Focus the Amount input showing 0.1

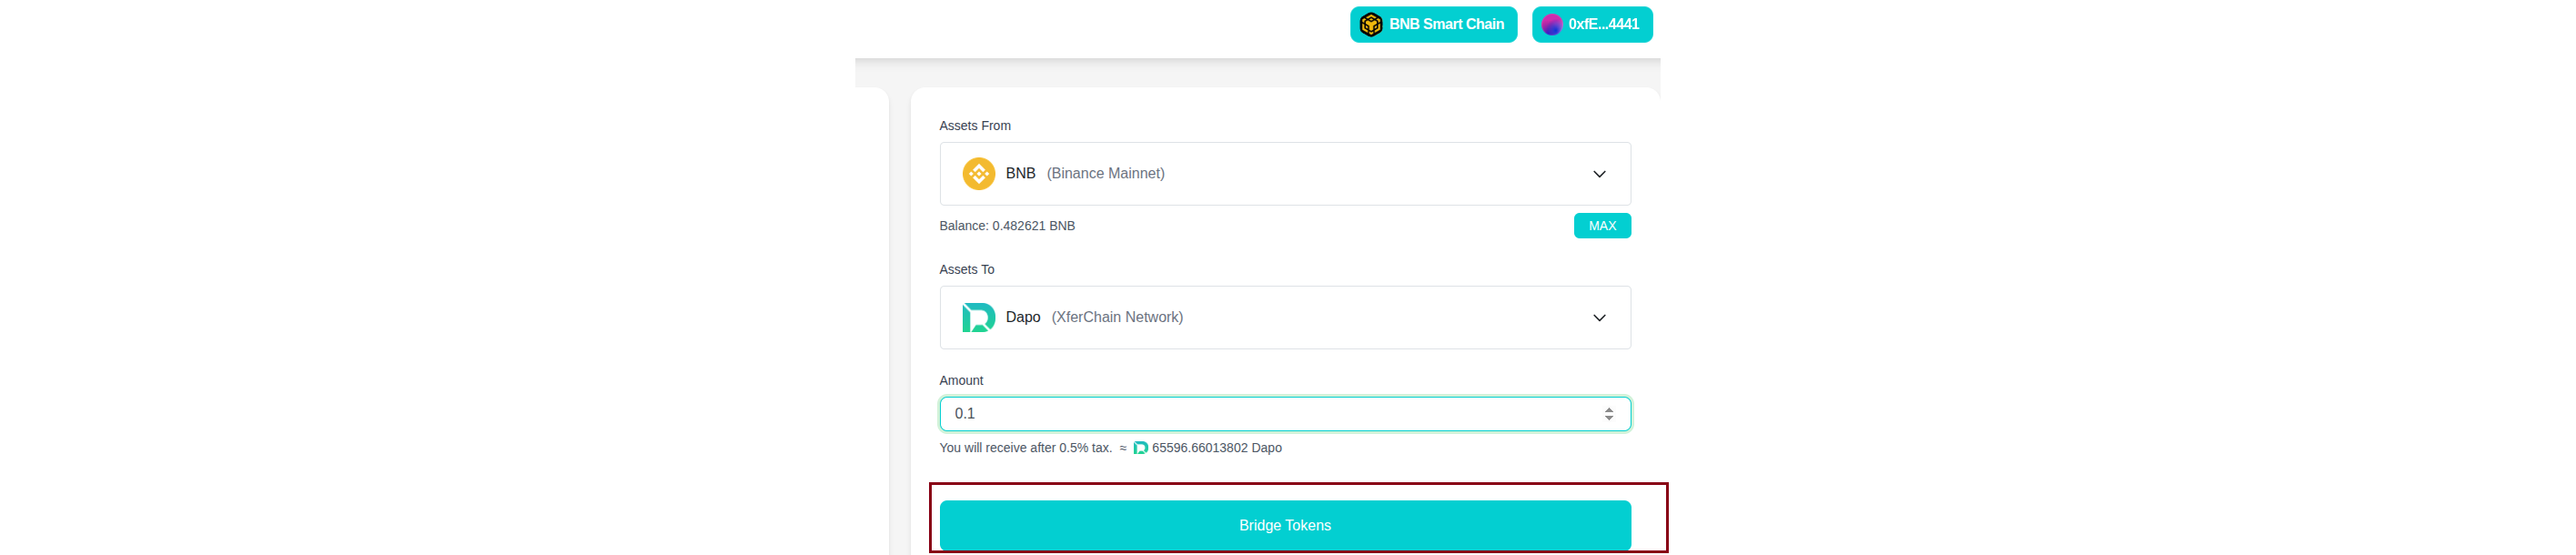(x=1284, y=414)
